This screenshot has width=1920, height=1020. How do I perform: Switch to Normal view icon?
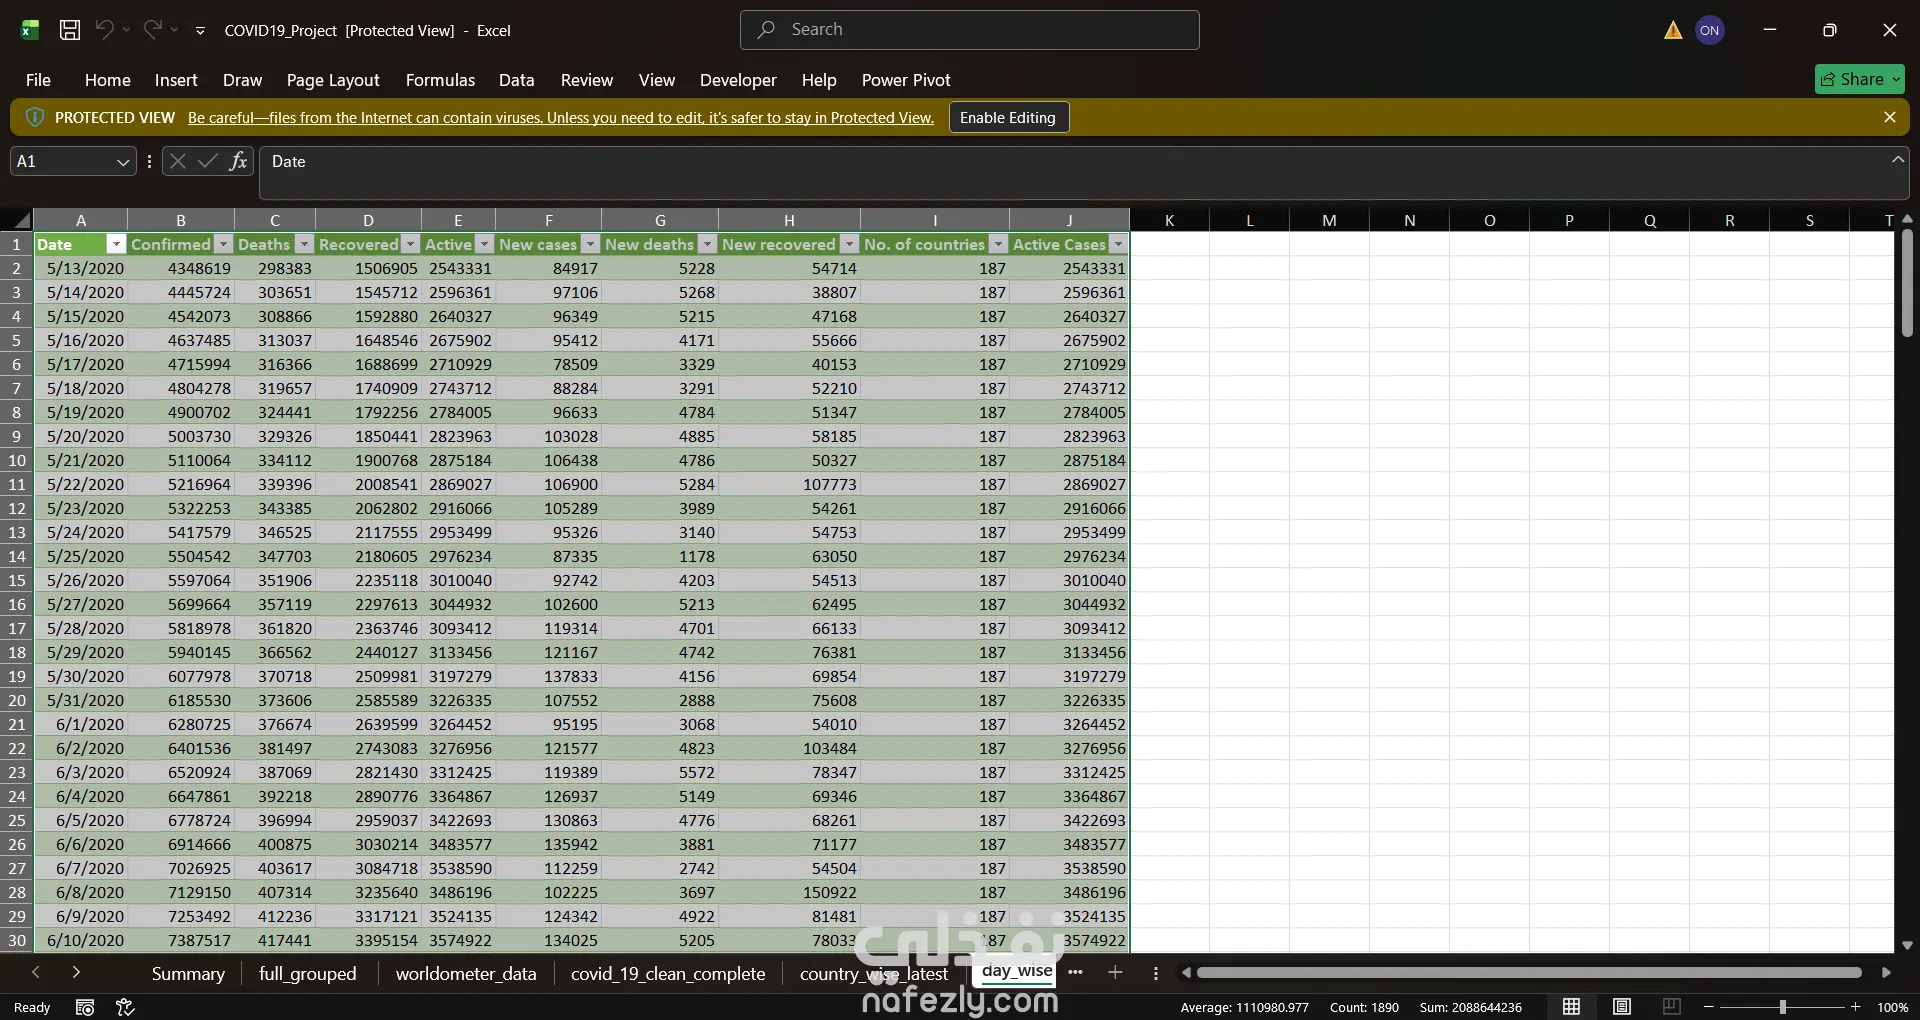(1572, 1007)
